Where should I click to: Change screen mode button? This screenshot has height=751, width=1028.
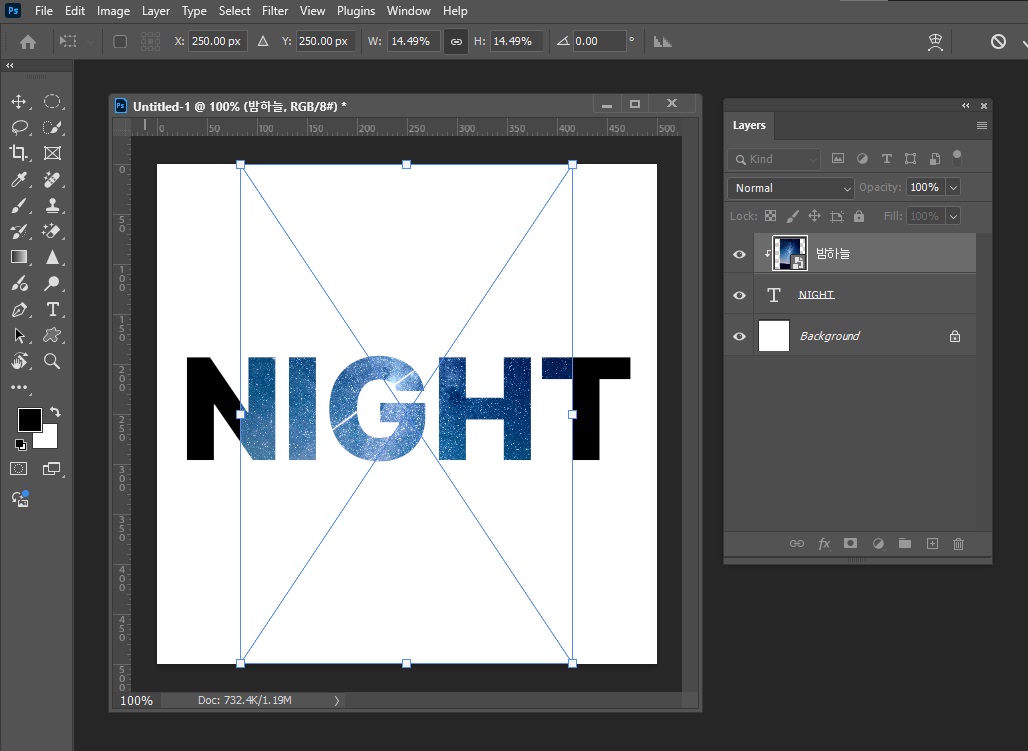pos(51,468)
